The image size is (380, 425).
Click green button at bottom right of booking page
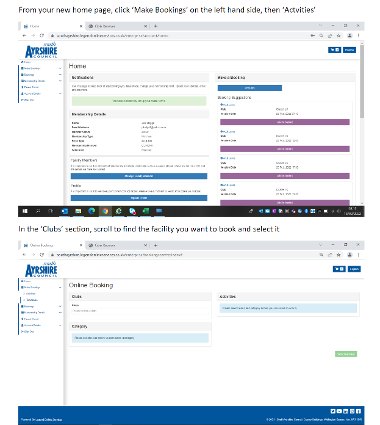(346, 354)
